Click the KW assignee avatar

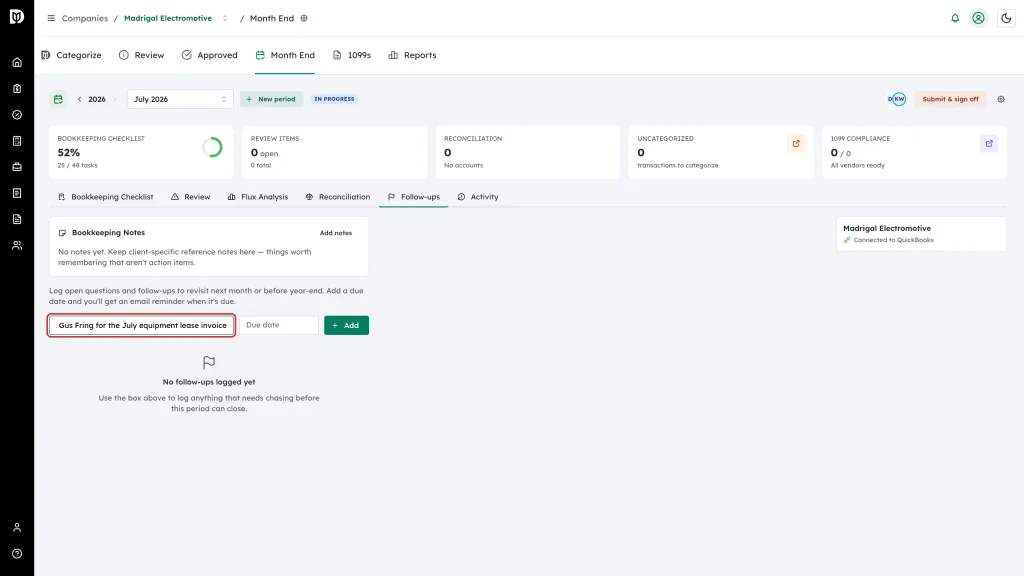898,99
